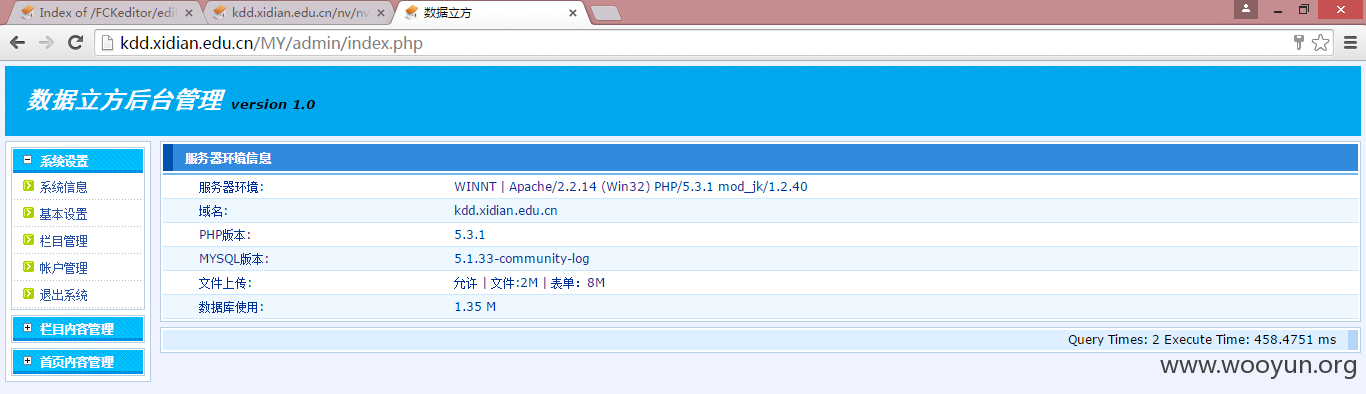Viewport: 1366px width, 394px height.
Task: Bookmark this page with the star icon
Action: pyautogui.click(x=1320, y=43)
